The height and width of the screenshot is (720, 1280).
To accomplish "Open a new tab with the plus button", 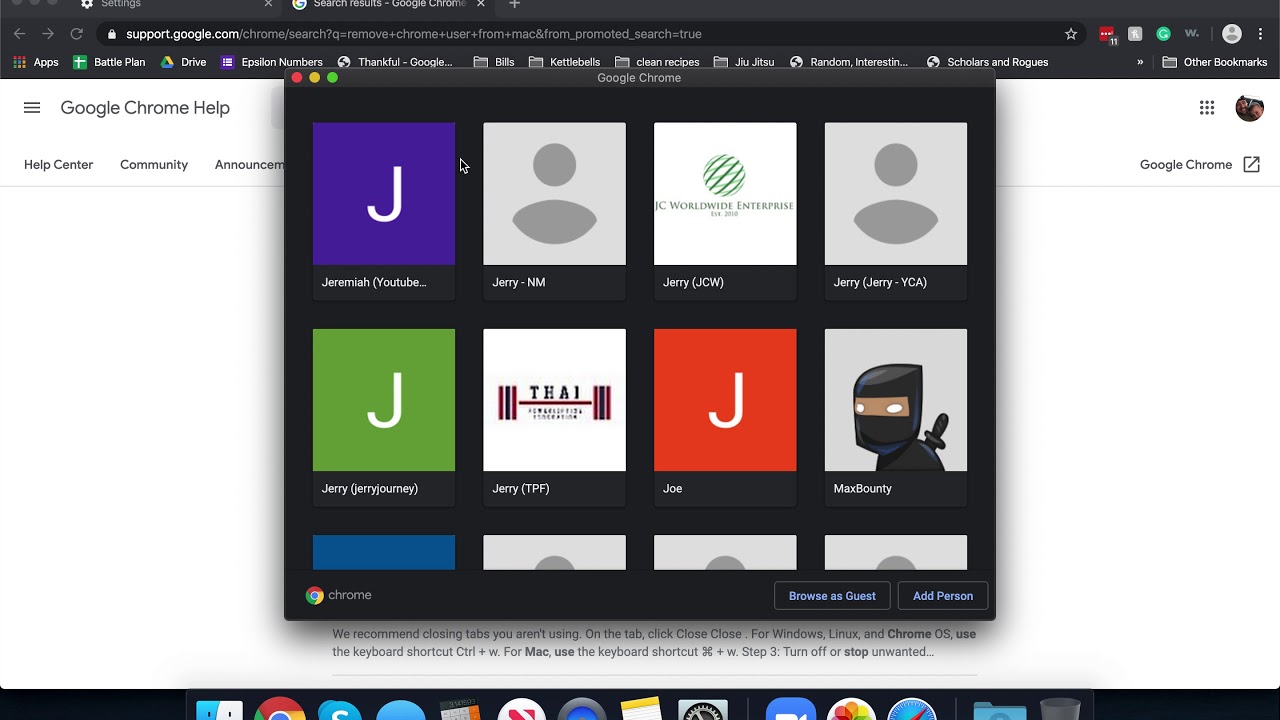I will point(514,4).
